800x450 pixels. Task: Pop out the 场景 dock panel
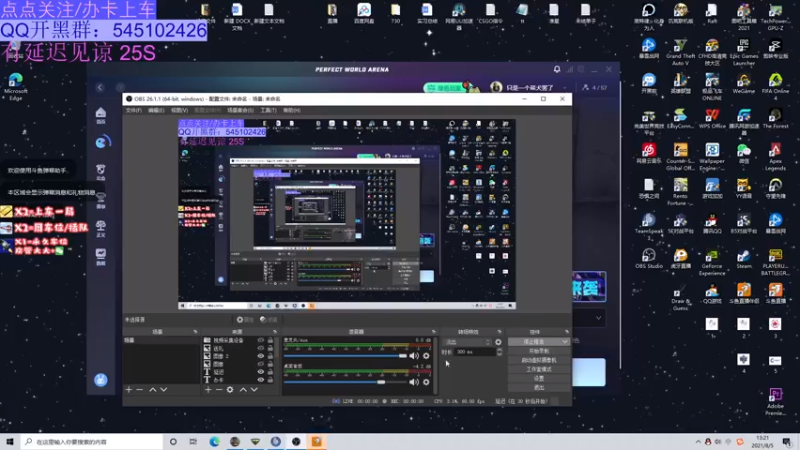point(195,332)
